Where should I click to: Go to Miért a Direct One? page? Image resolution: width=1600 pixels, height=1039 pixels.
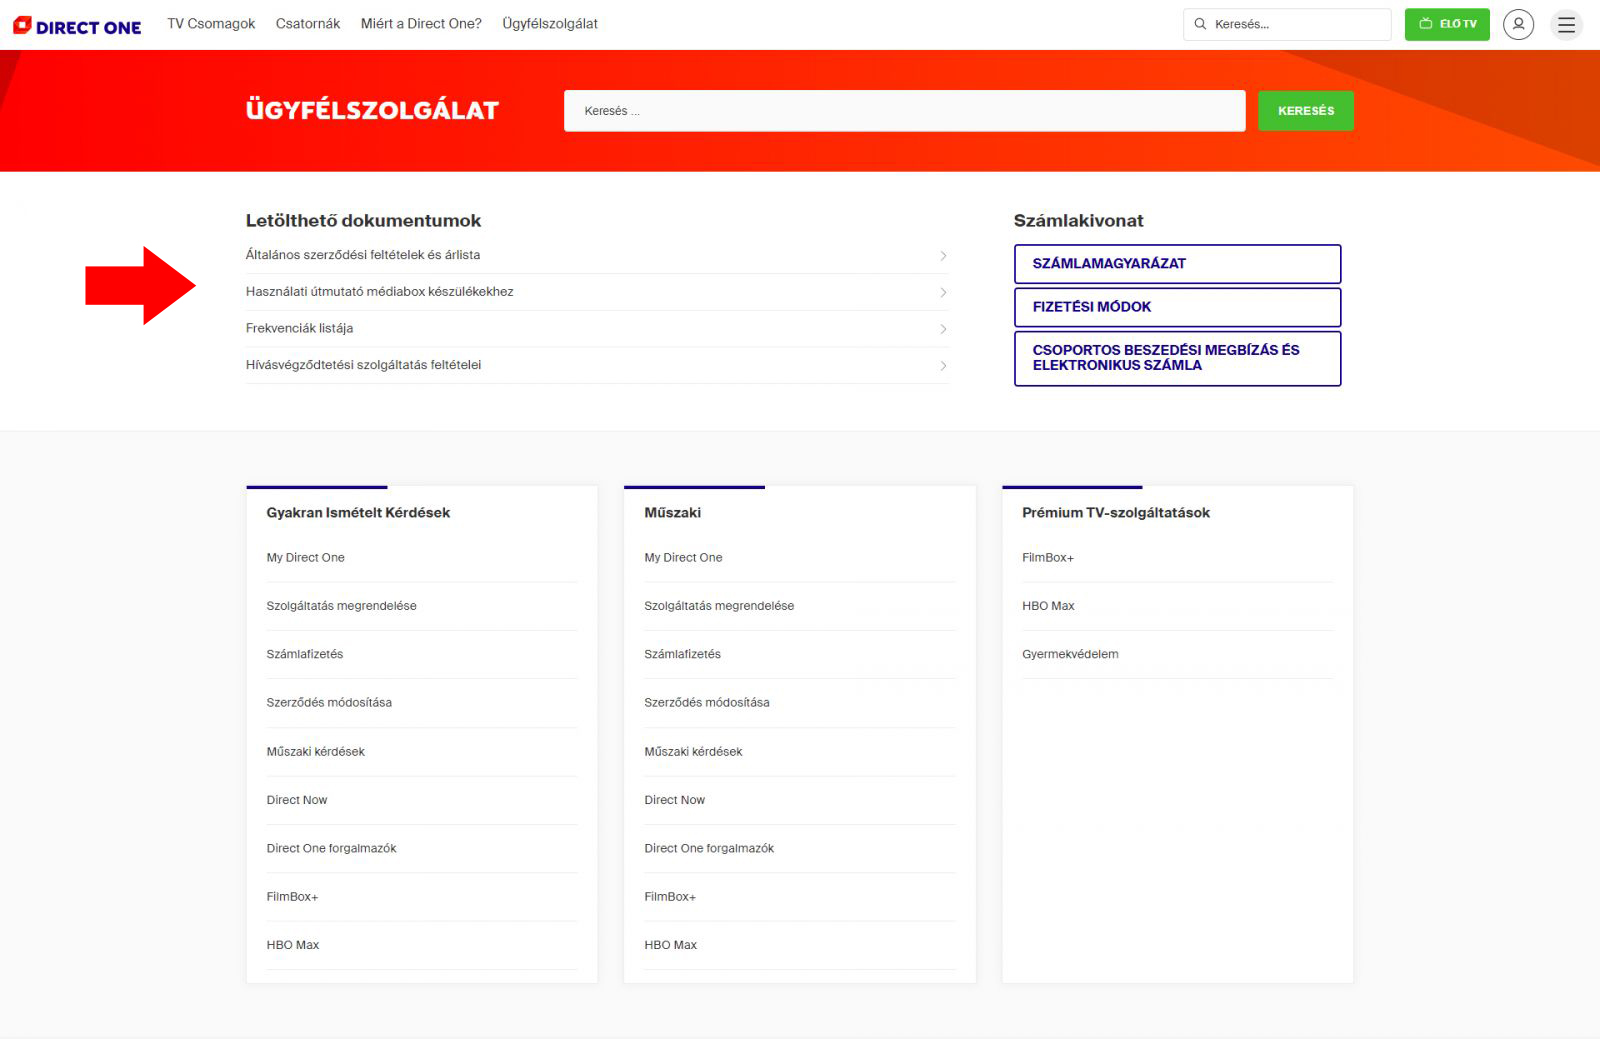point(421,24)
